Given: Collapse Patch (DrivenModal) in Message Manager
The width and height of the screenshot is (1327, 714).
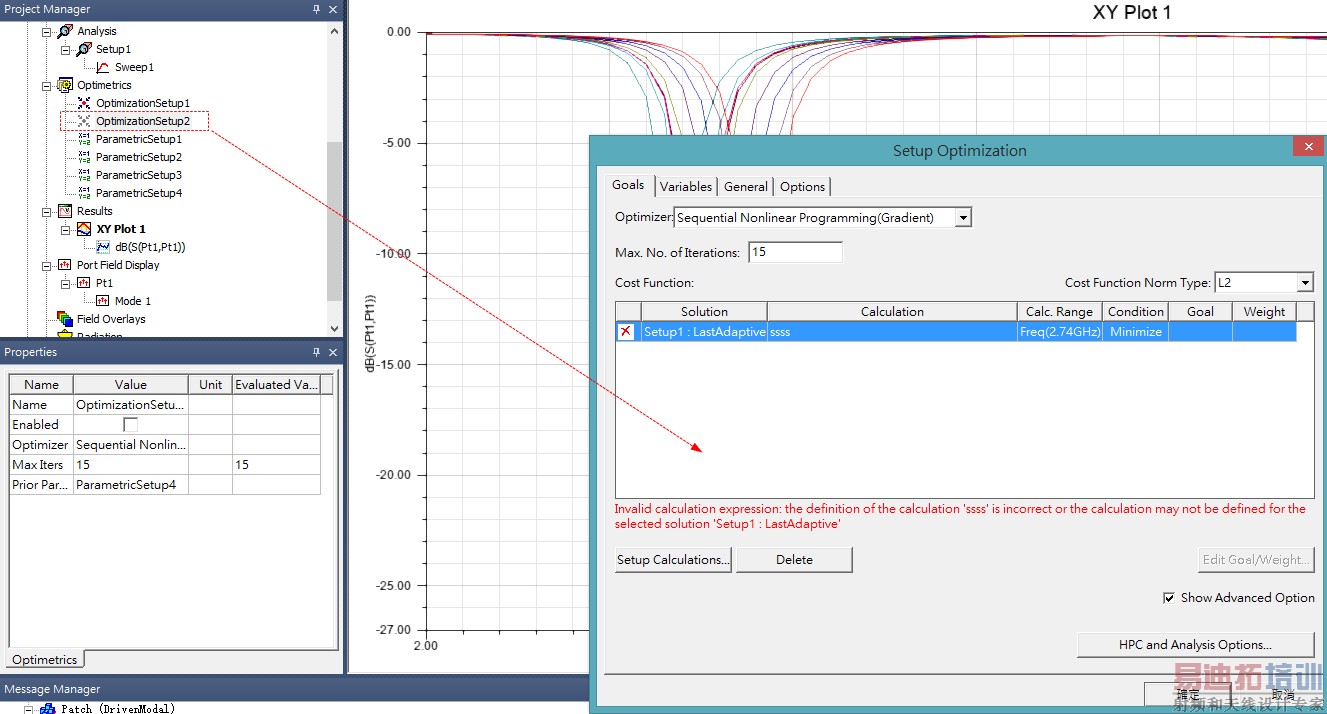Looking at the screenshot, I should click(x=28, y=708).
